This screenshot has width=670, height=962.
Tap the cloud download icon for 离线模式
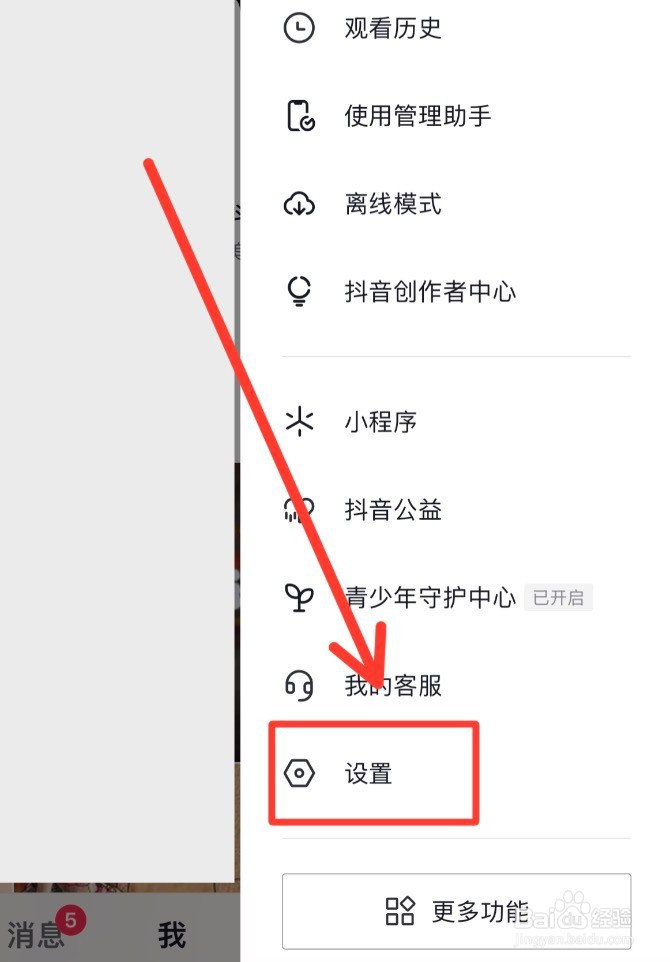(299, 204)
